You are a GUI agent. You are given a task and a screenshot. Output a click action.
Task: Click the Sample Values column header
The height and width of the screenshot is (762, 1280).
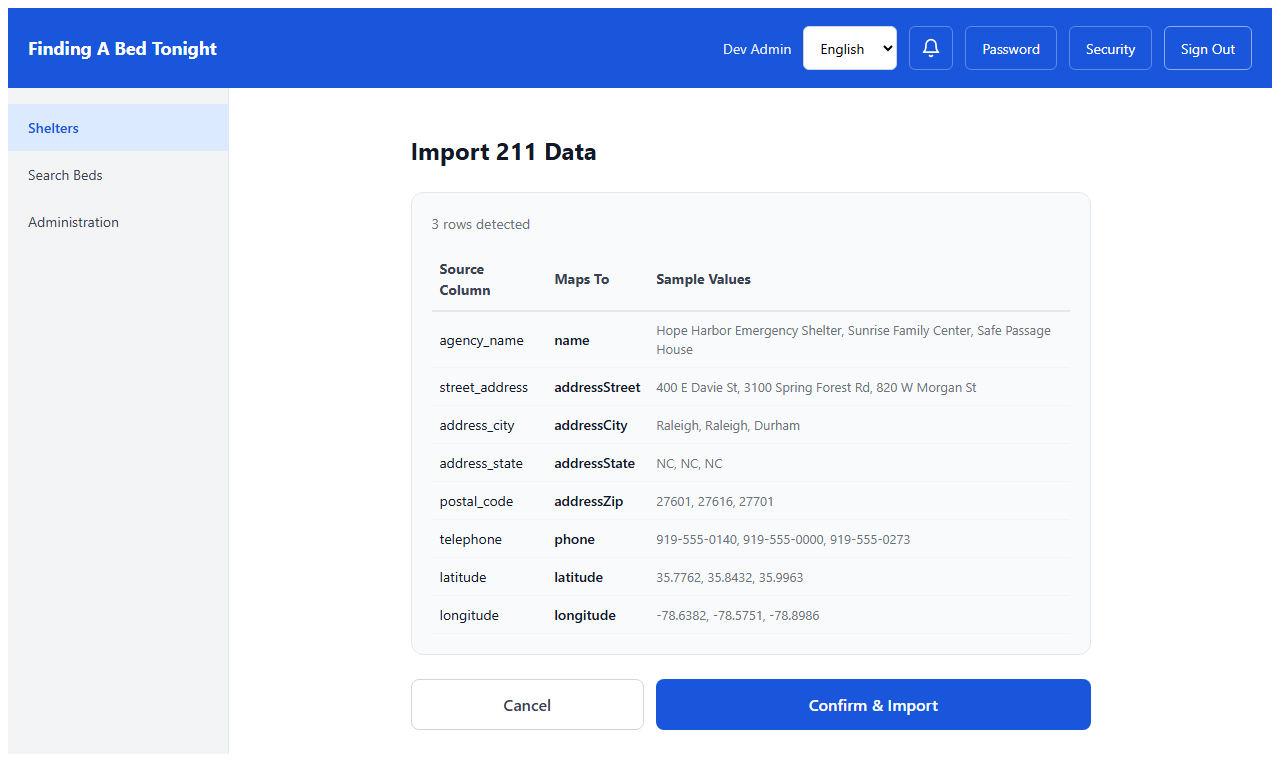point(703,279)
